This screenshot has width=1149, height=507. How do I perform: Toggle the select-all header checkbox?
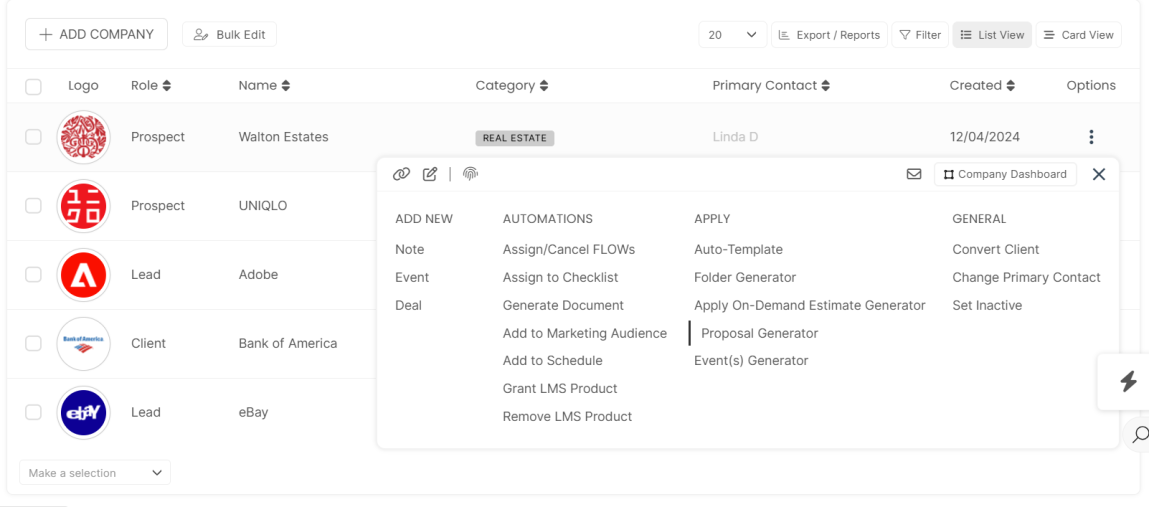click(33, 87)
